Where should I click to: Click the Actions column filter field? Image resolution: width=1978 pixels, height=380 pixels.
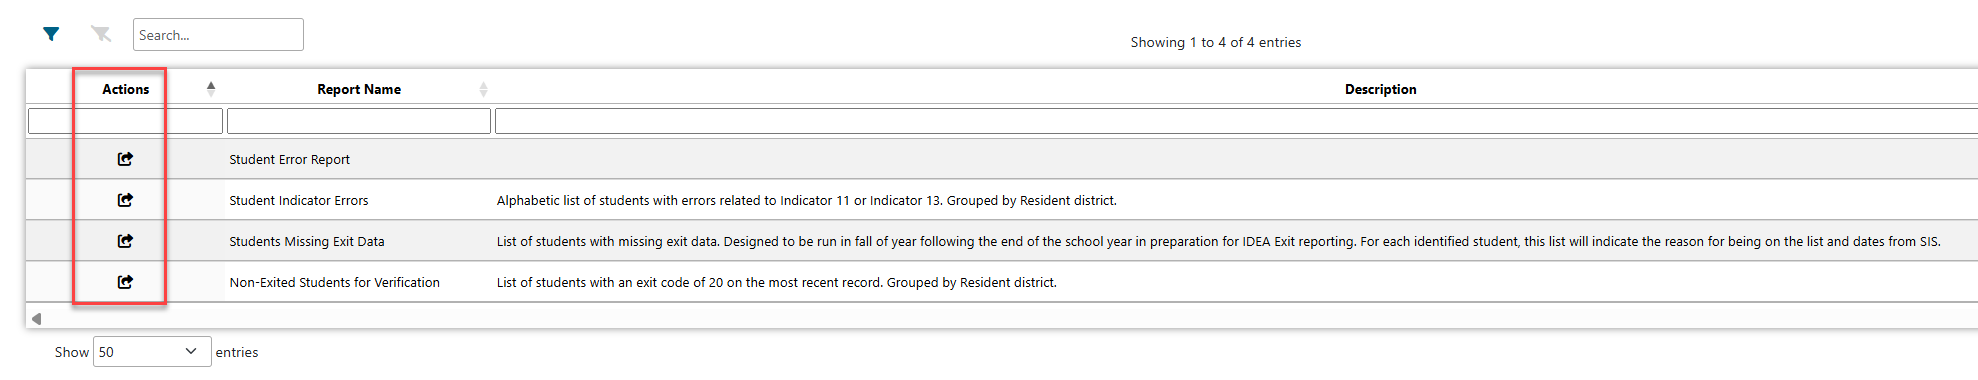[x=125, y=121]
